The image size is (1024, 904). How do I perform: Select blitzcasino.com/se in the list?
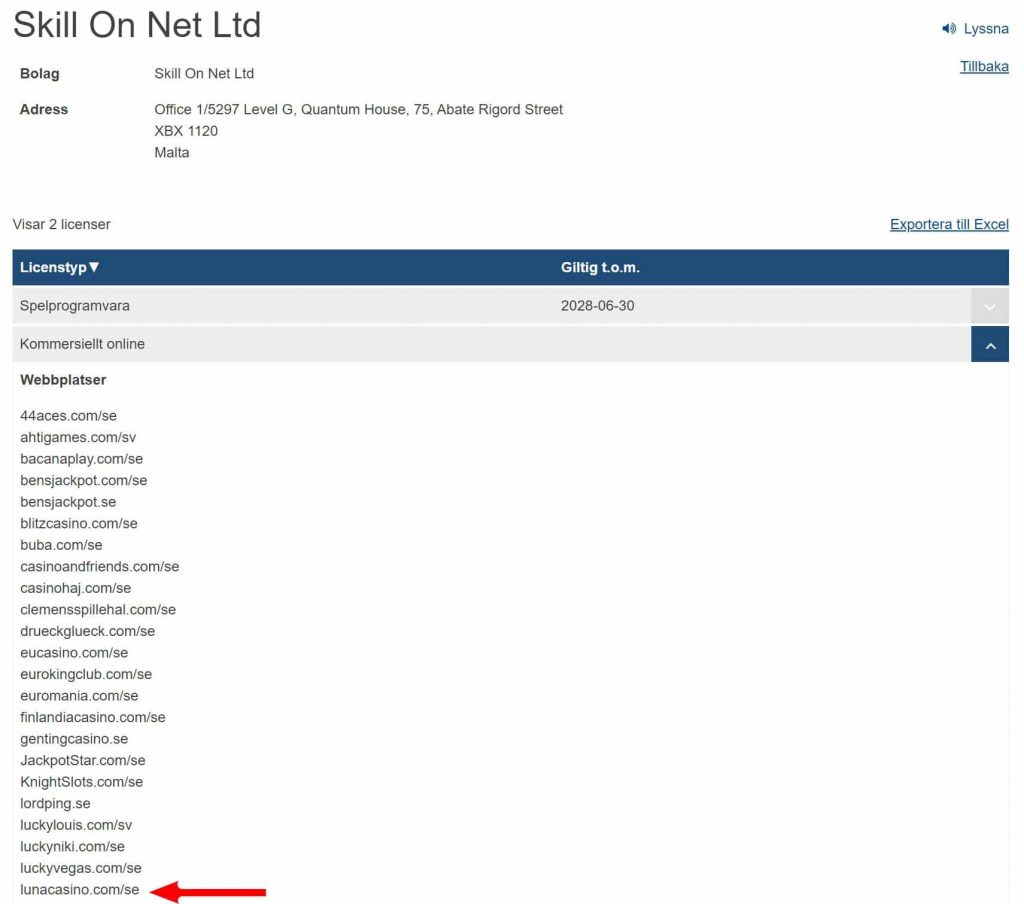coord(79,523)
